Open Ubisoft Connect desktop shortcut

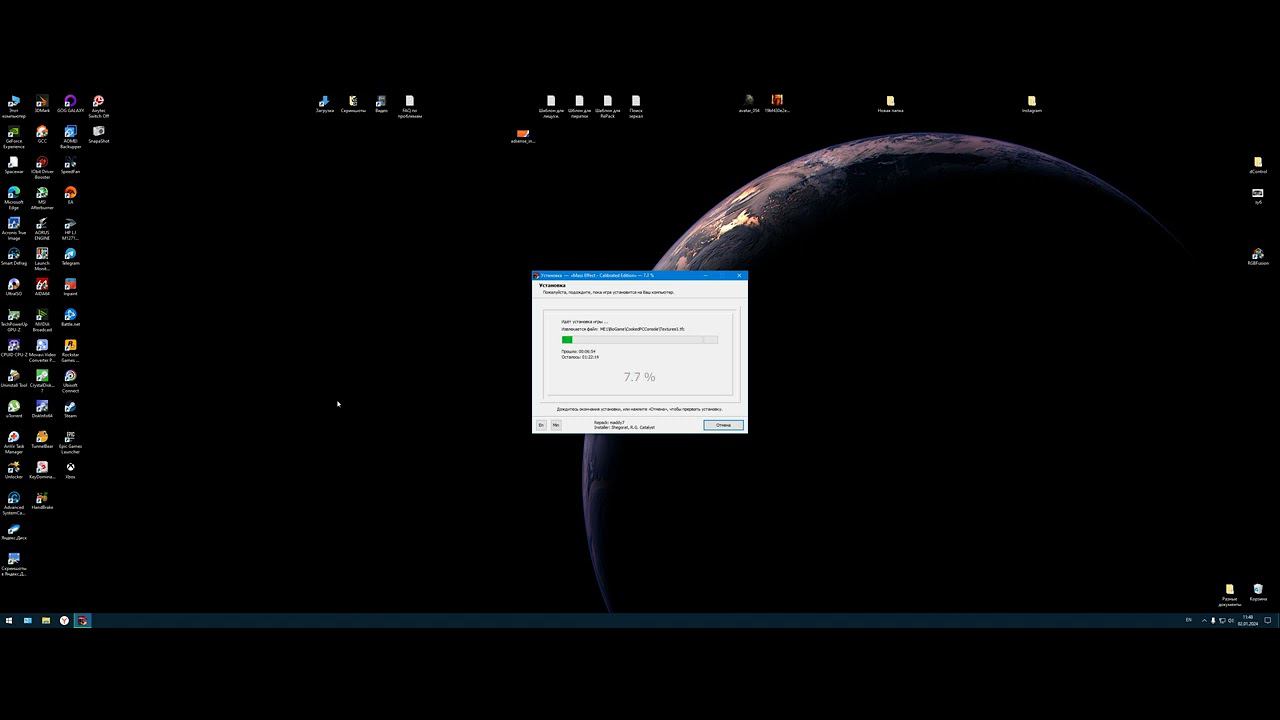[70, 382]
